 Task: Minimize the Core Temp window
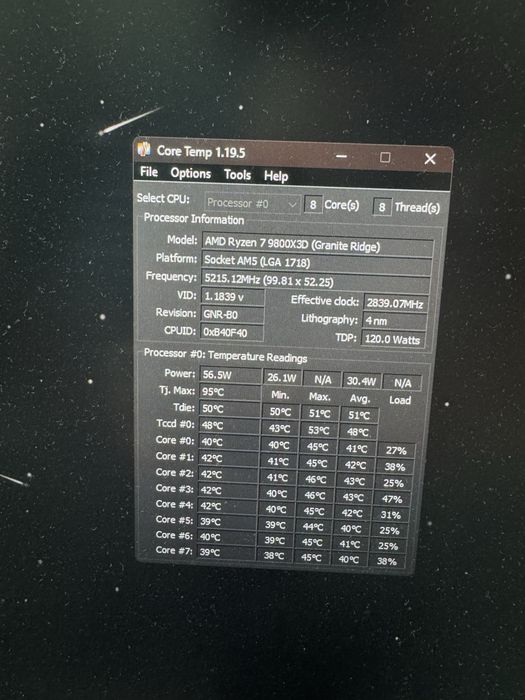(342, 156)
